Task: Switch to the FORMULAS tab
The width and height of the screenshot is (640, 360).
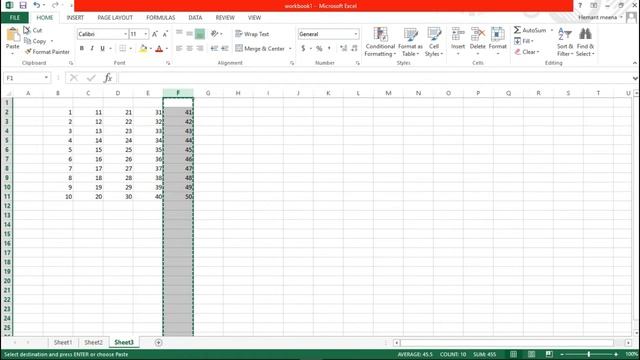Action: (x=160, y=18)
